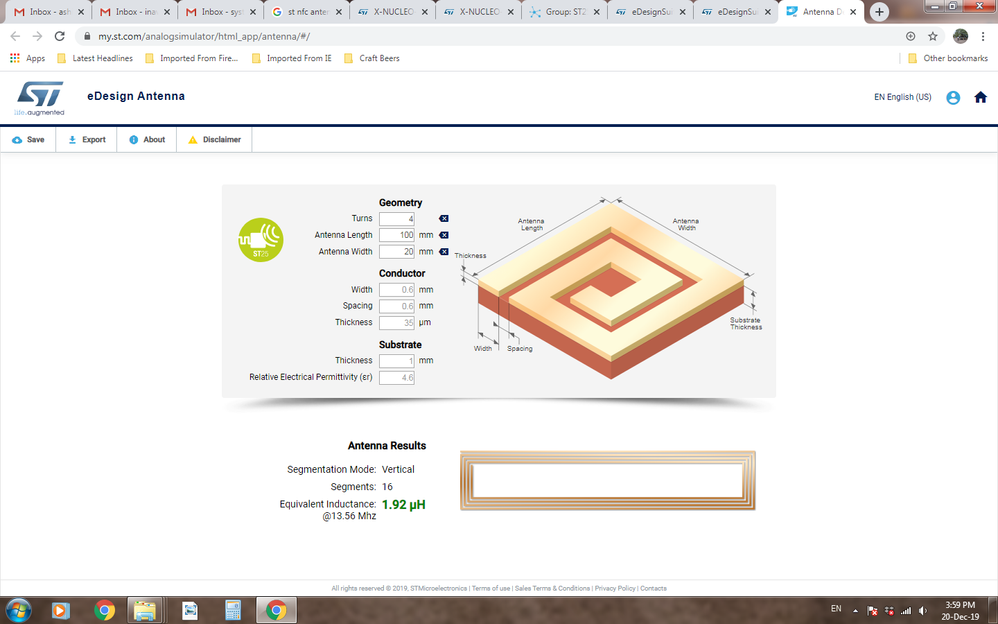Click the Export toolbar button
This screenshot has width=998, height=624.
(87, 139)
